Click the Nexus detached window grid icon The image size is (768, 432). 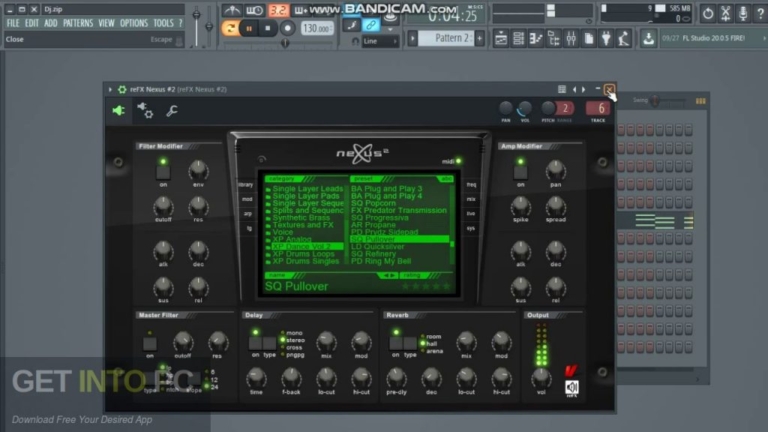[x=562, y=89]
